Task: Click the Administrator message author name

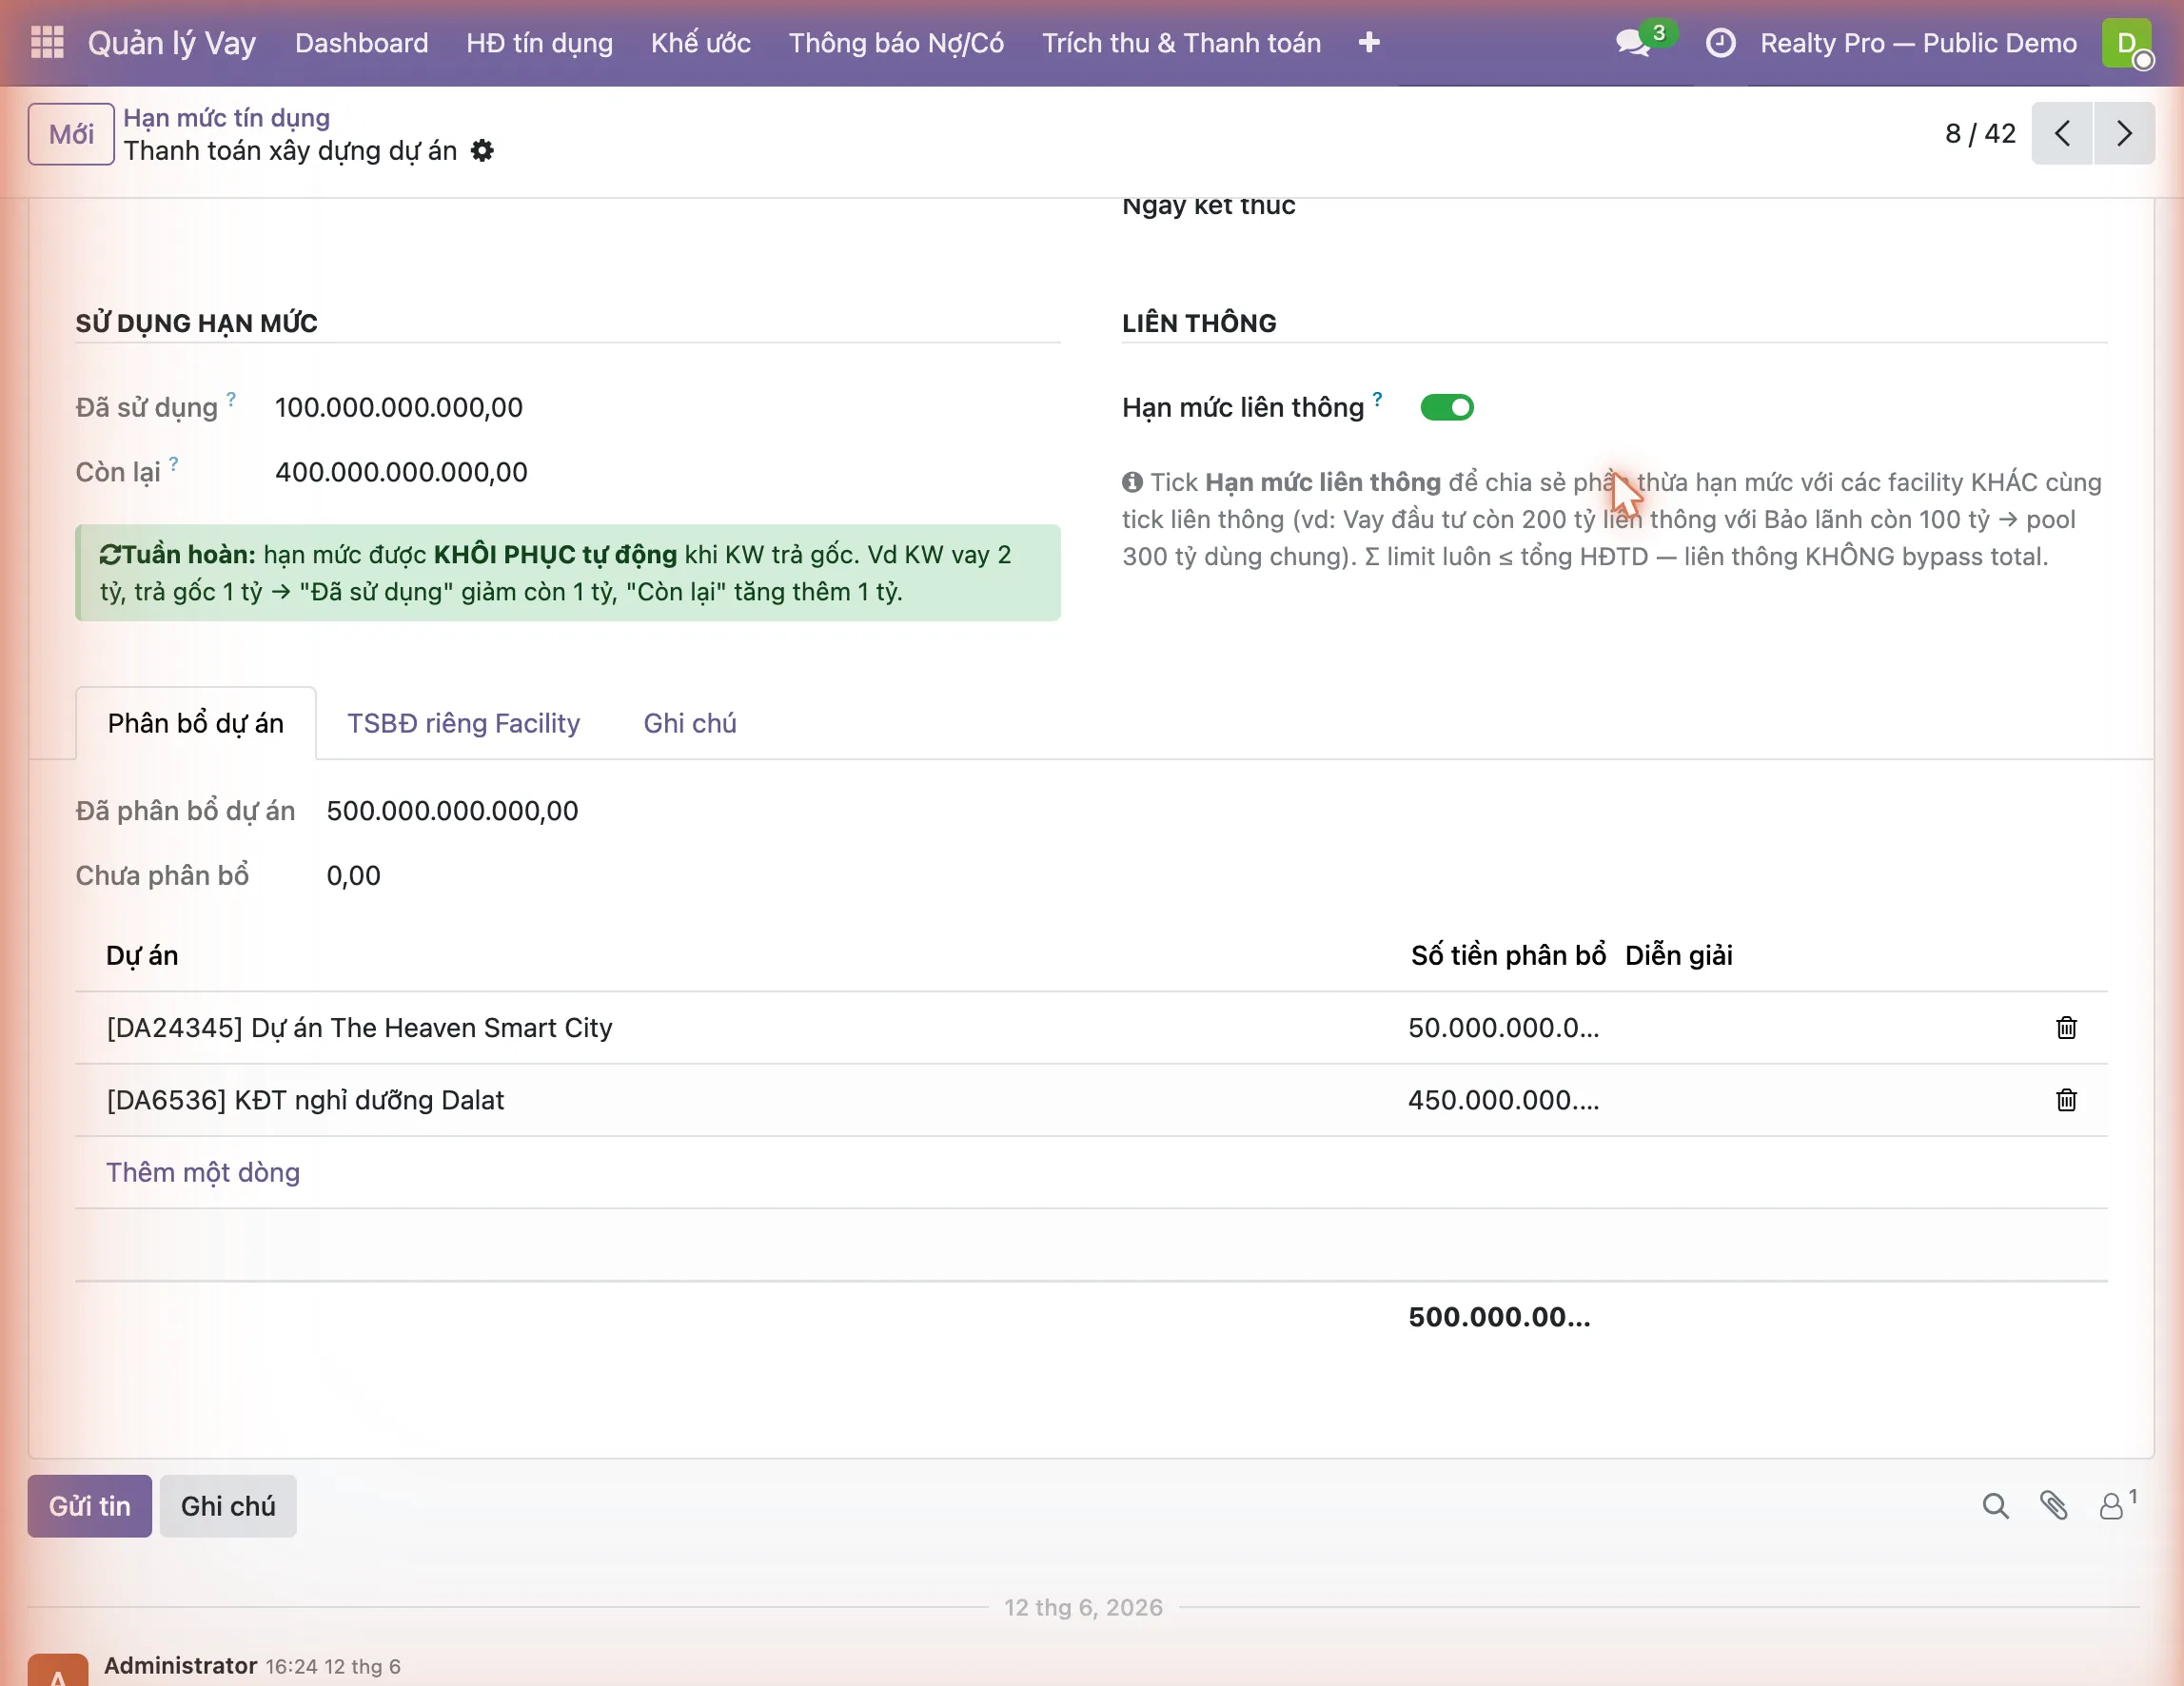Action: point(180,1665)
